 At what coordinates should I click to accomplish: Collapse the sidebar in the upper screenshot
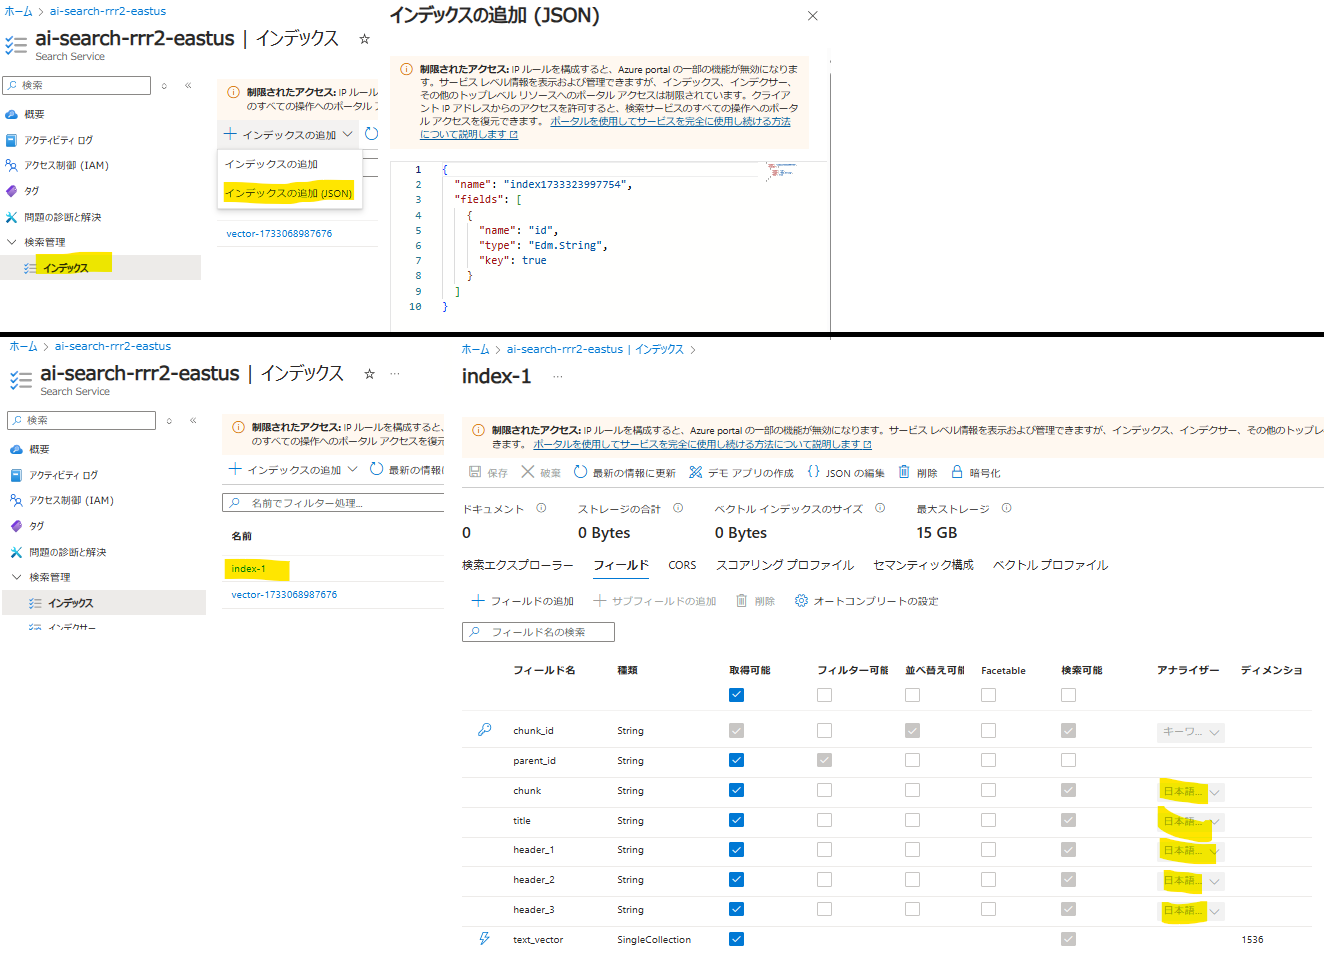(188, 85)
